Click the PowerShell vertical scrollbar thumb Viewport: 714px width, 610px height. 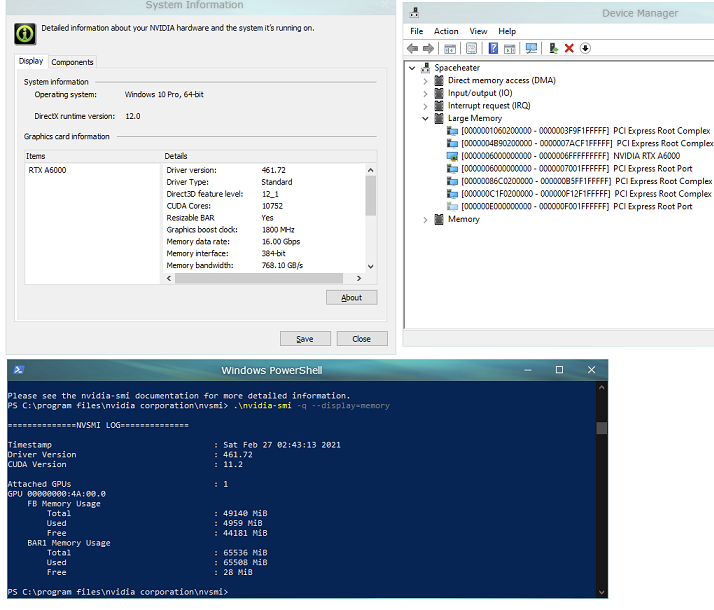(x=602, y=428)
